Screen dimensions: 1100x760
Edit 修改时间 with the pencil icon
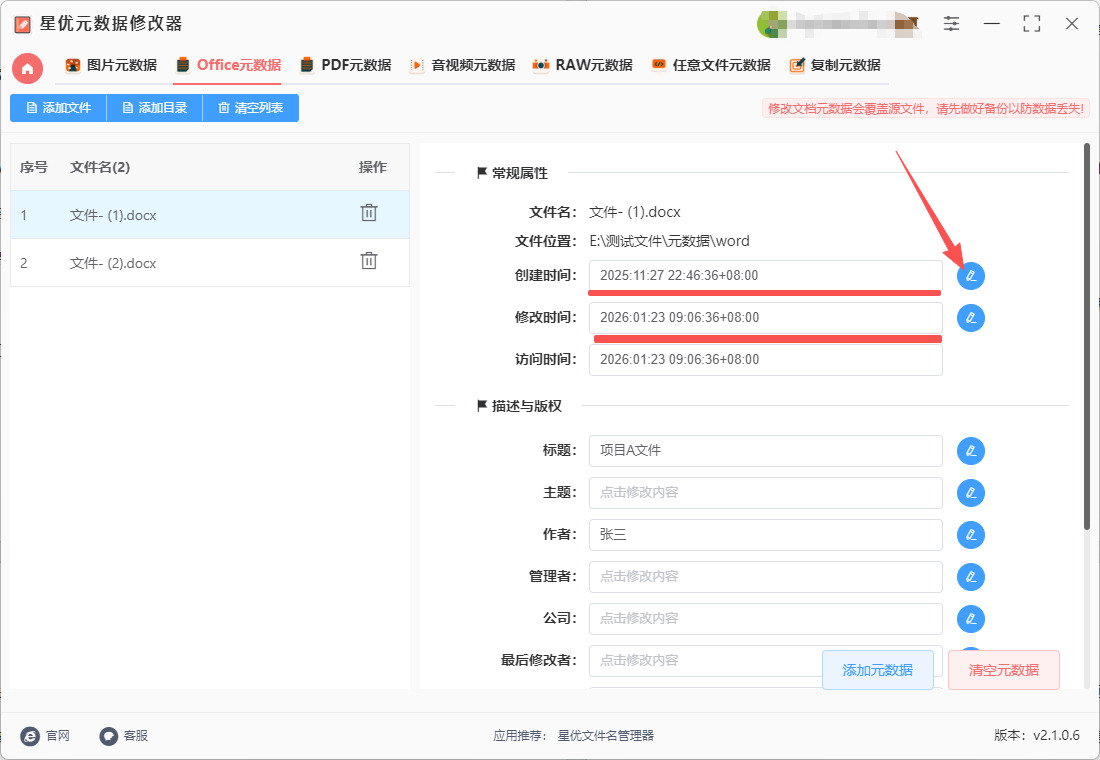(x=971, y=318)
